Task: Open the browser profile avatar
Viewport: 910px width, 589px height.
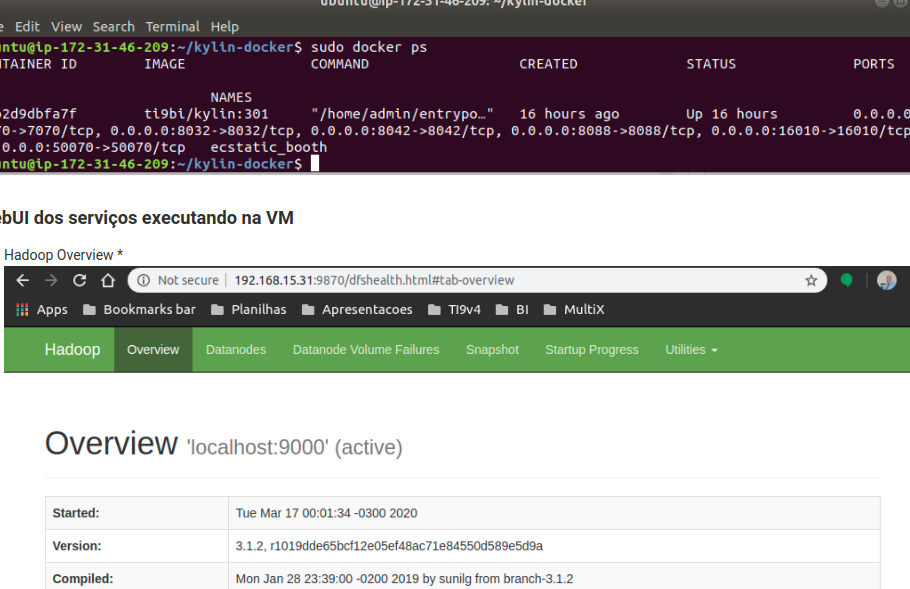Action: [887, 280]
